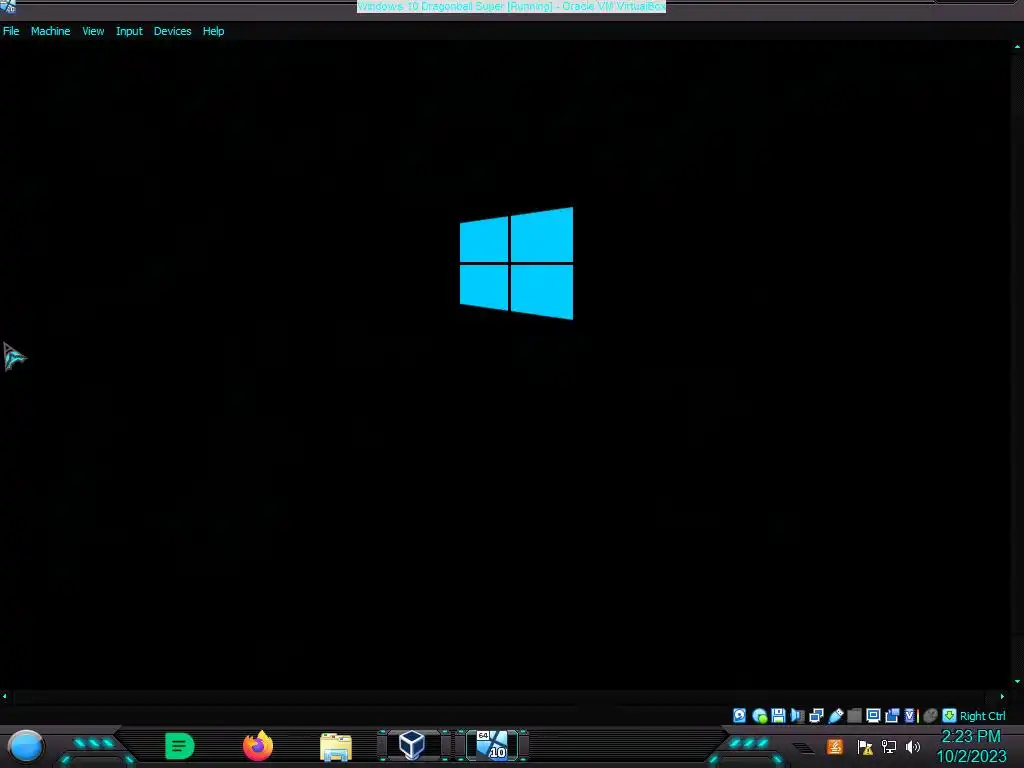Select the Windows 10 VM taskbar icon

pyautogui.click(x=492, y=745)
